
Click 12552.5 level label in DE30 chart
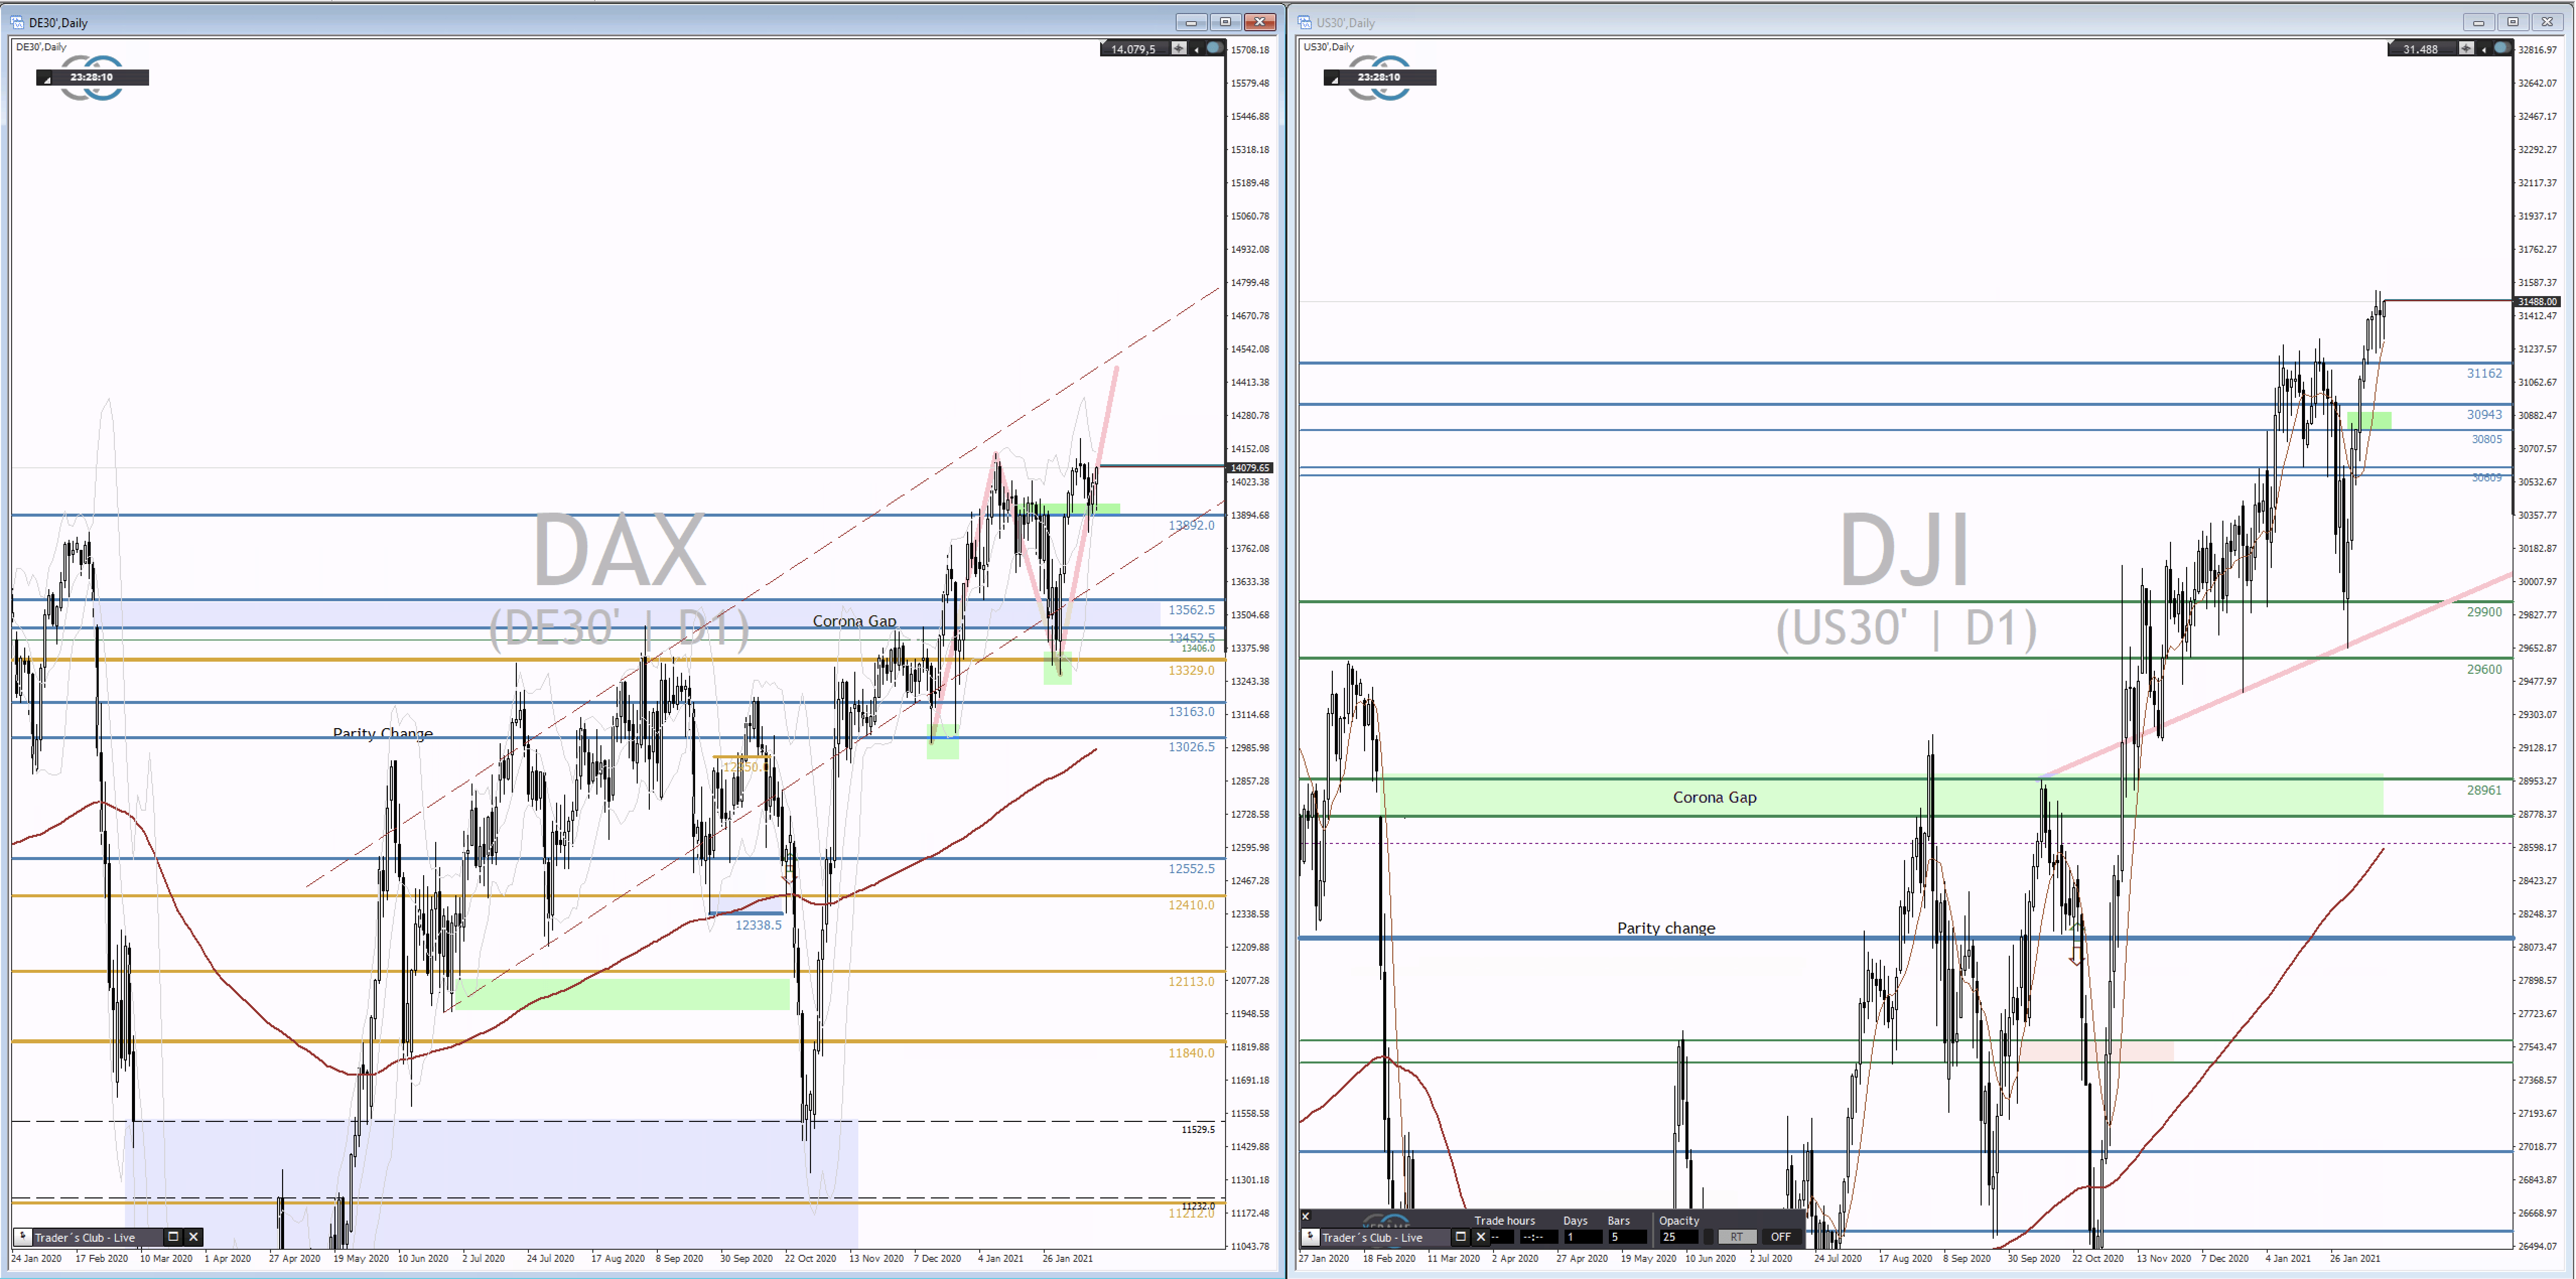1192,868
